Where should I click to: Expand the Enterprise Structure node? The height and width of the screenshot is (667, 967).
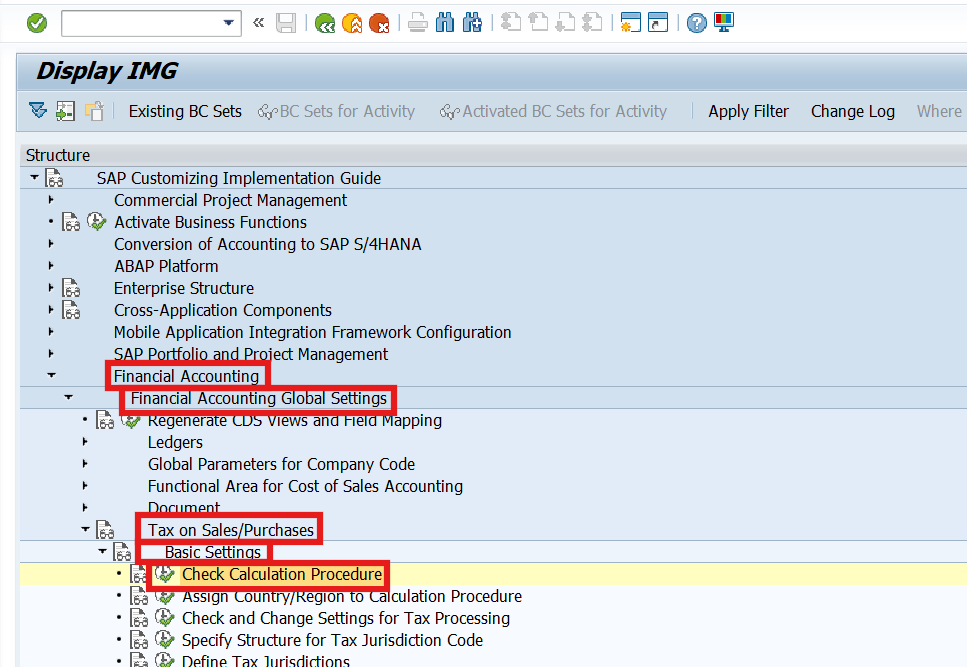[x=52, y=288]
